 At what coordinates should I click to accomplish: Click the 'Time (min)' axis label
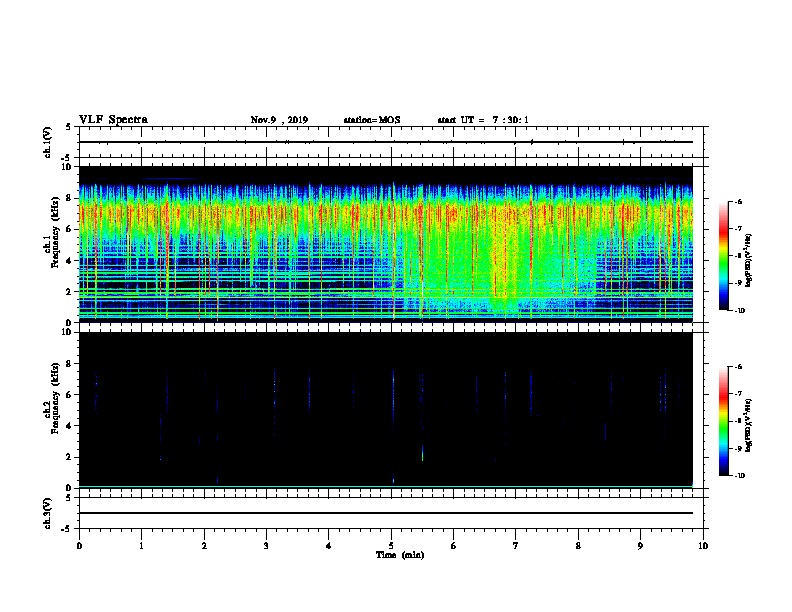point(400,555)
